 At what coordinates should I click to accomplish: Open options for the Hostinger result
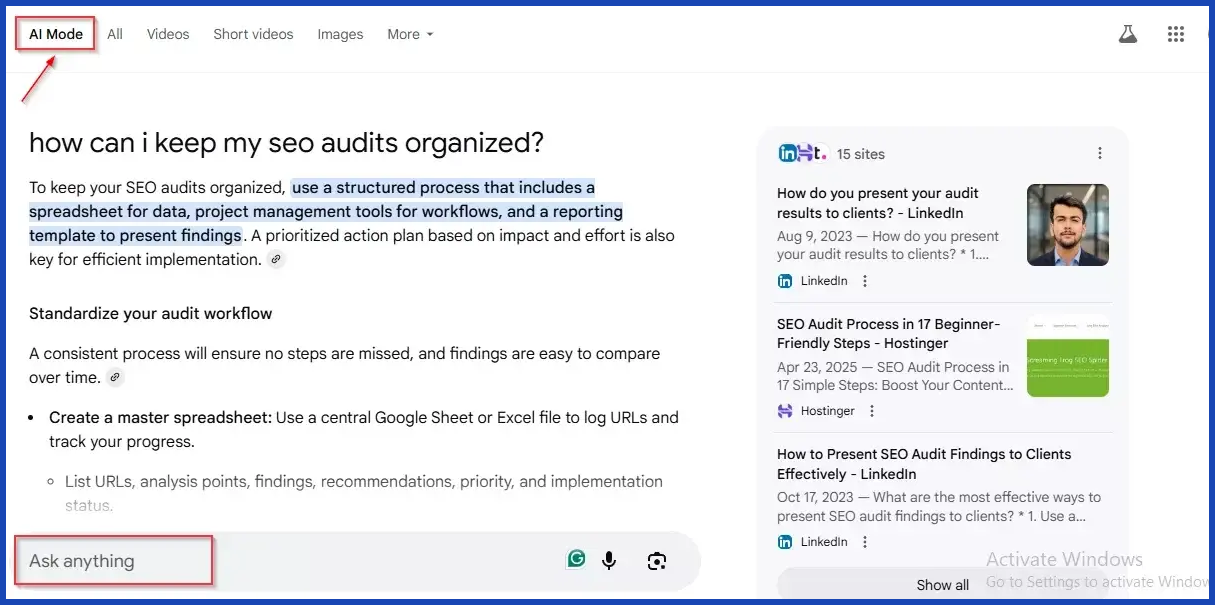click(872, 411)
